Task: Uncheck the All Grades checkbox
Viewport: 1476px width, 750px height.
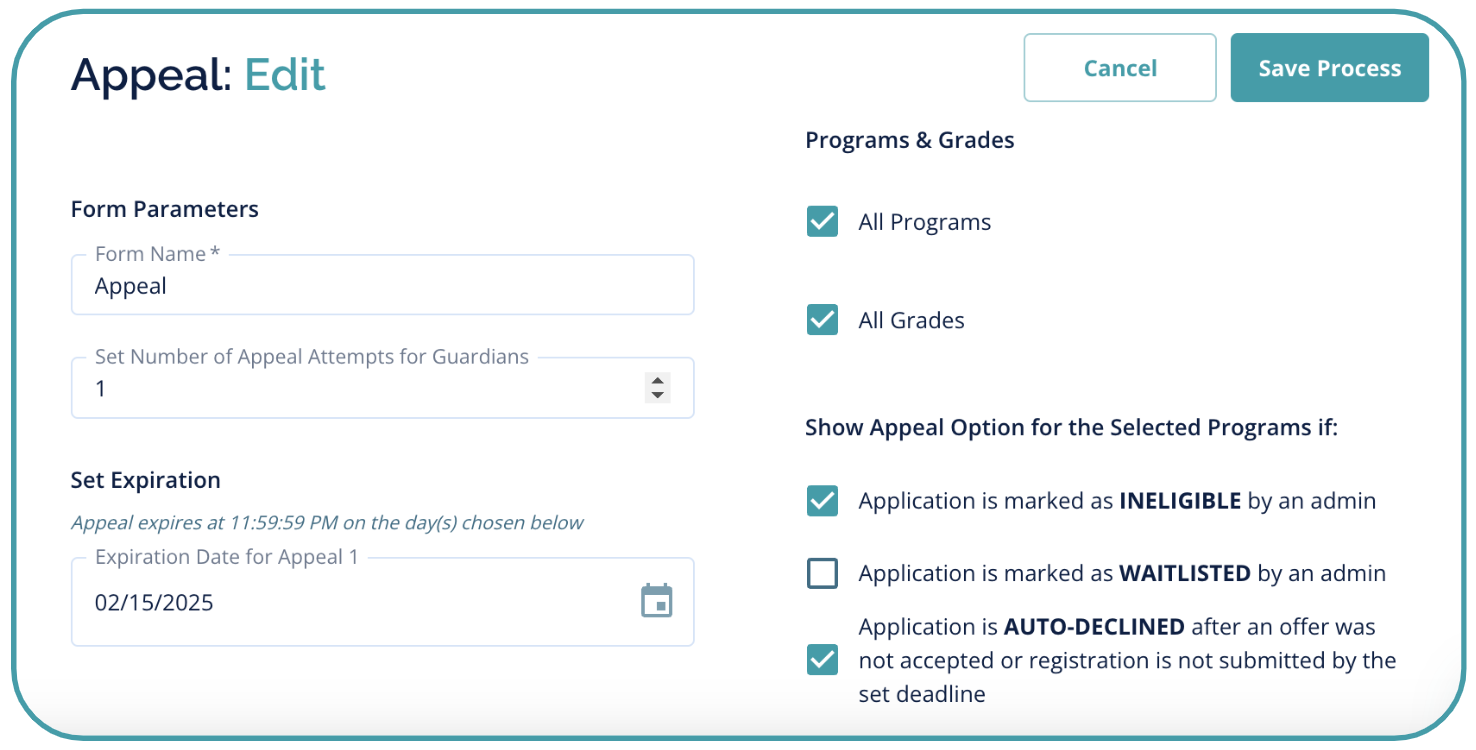Action: coord(822,320)
